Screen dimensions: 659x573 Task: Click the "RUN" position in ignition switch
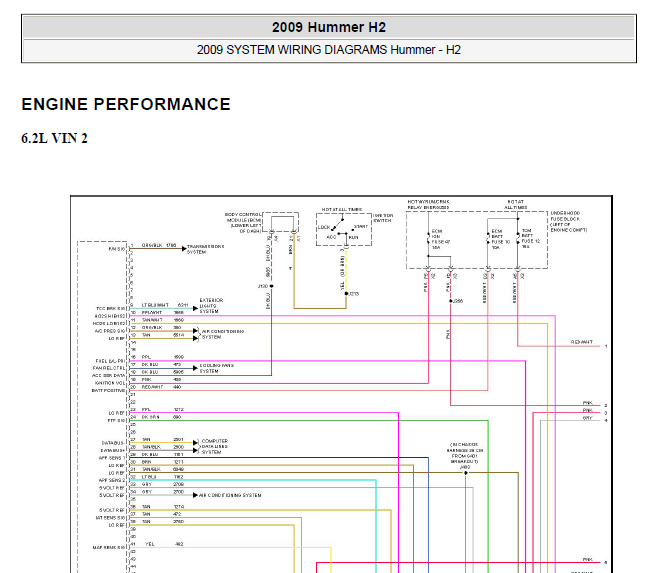(x=353, y=238)
